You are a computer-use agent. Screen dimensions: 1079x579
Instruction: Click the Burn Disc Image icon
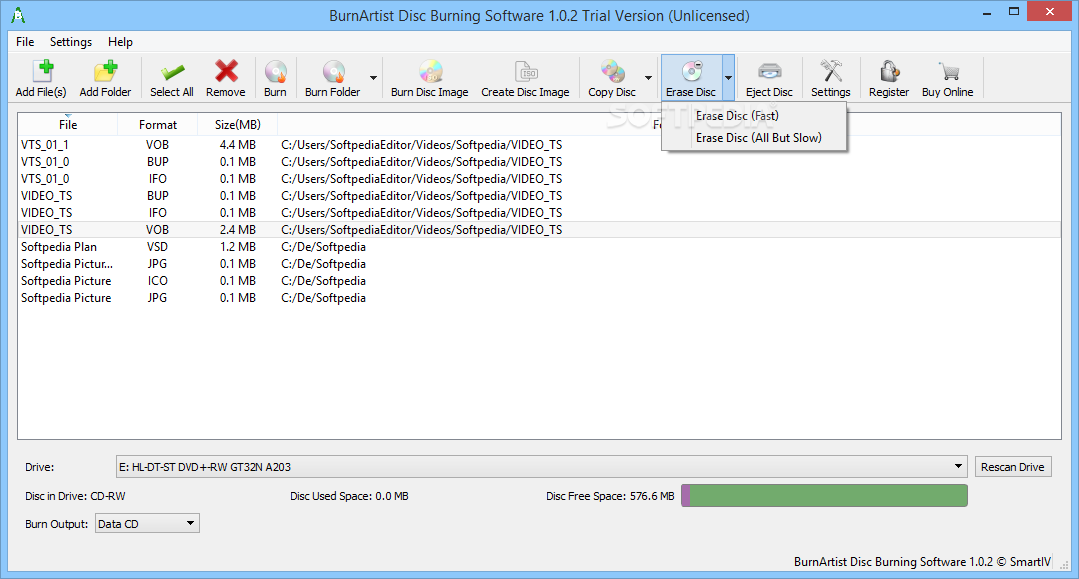(430, 71)
